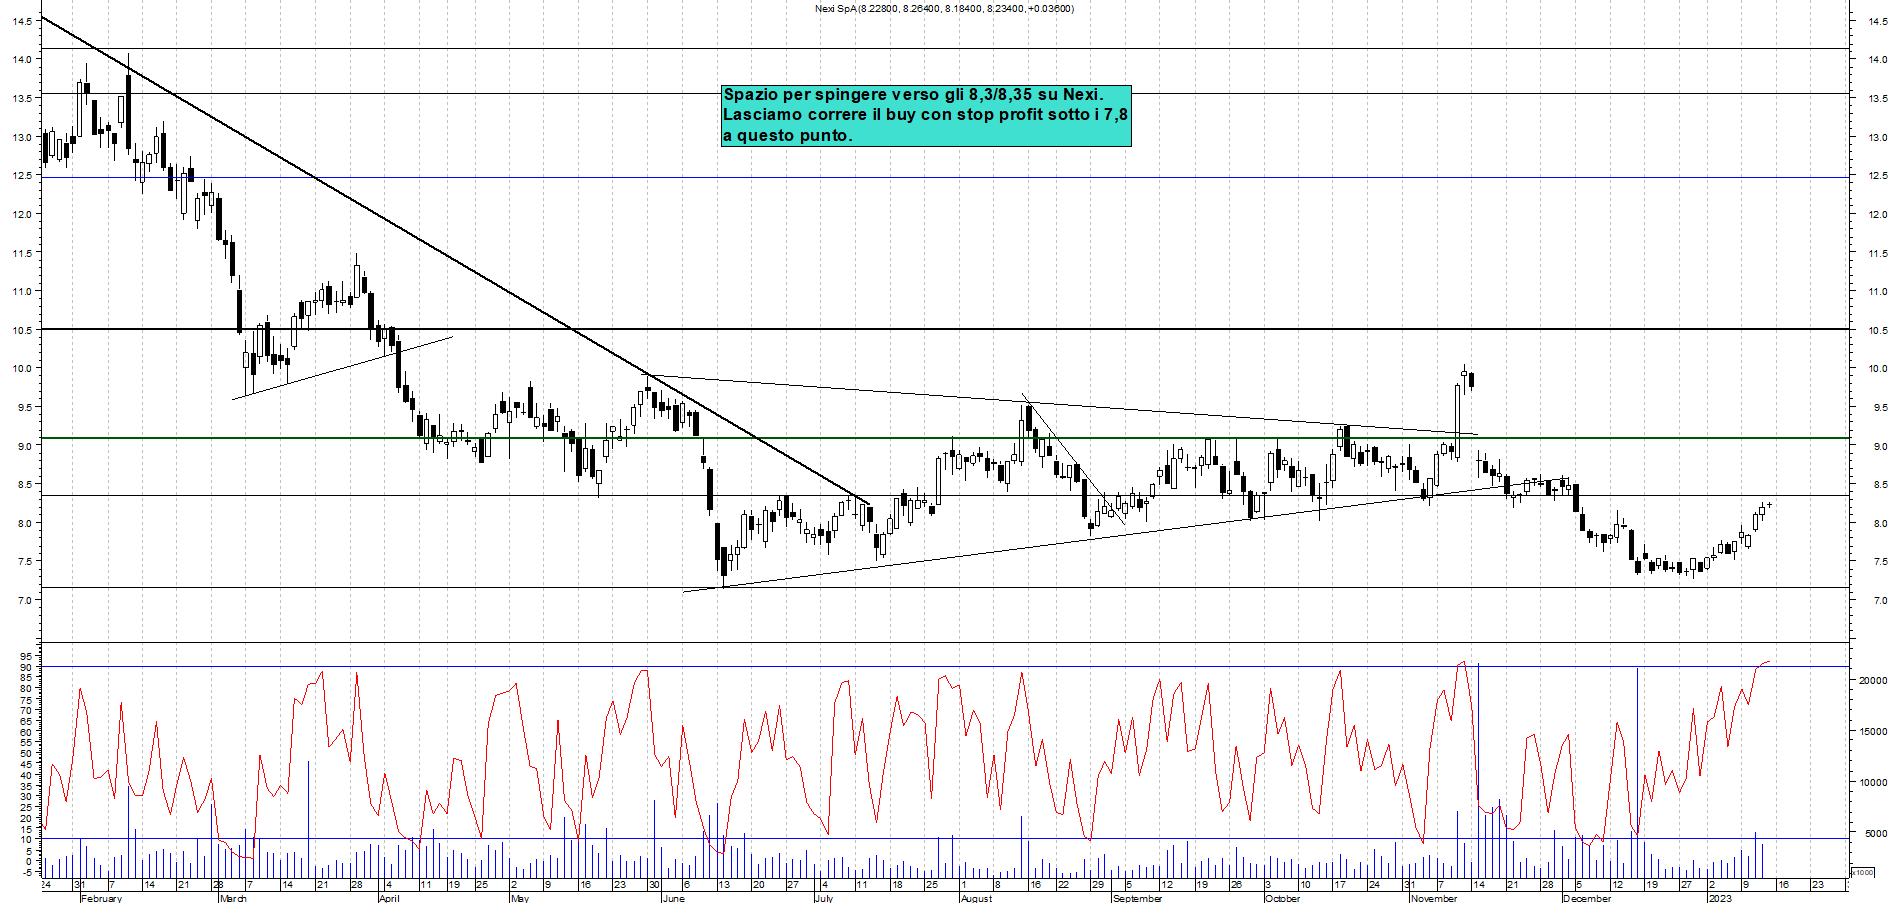Click the July month label
Screen dimensions: 1890x903
[x=823, y=898]
